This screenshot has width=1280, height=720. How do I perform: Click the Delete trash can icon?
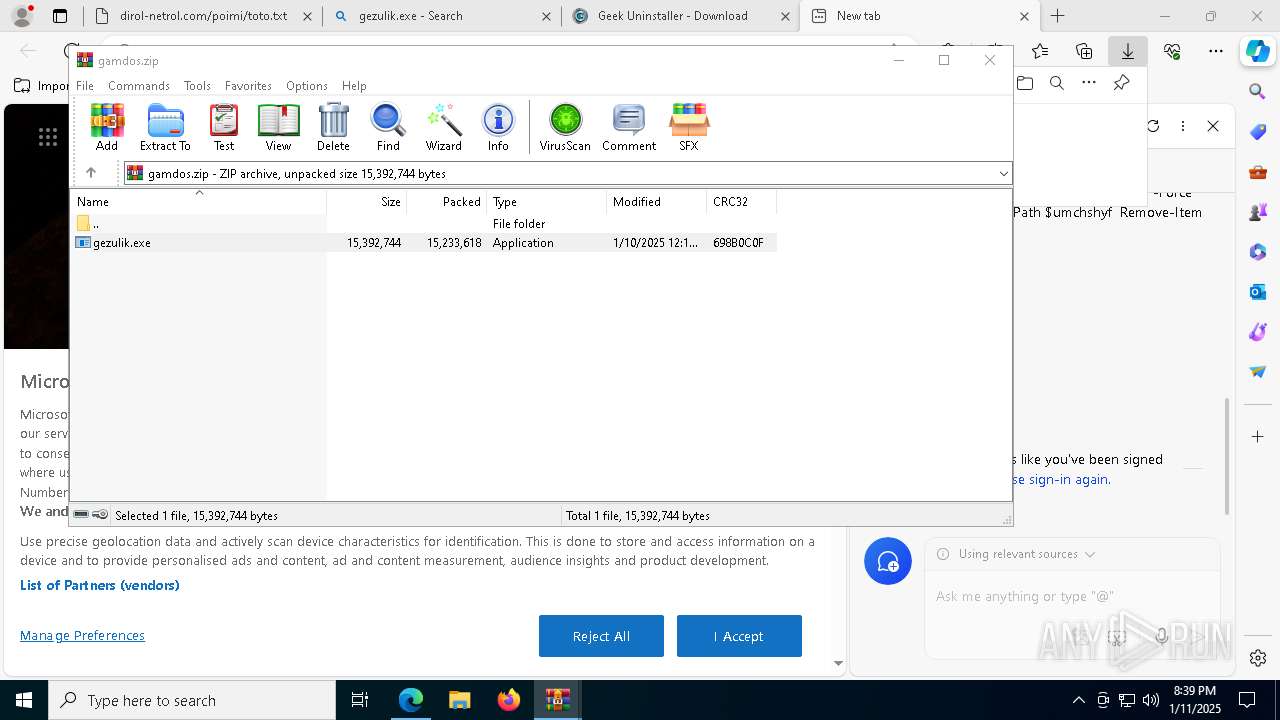tap(333, 127)
